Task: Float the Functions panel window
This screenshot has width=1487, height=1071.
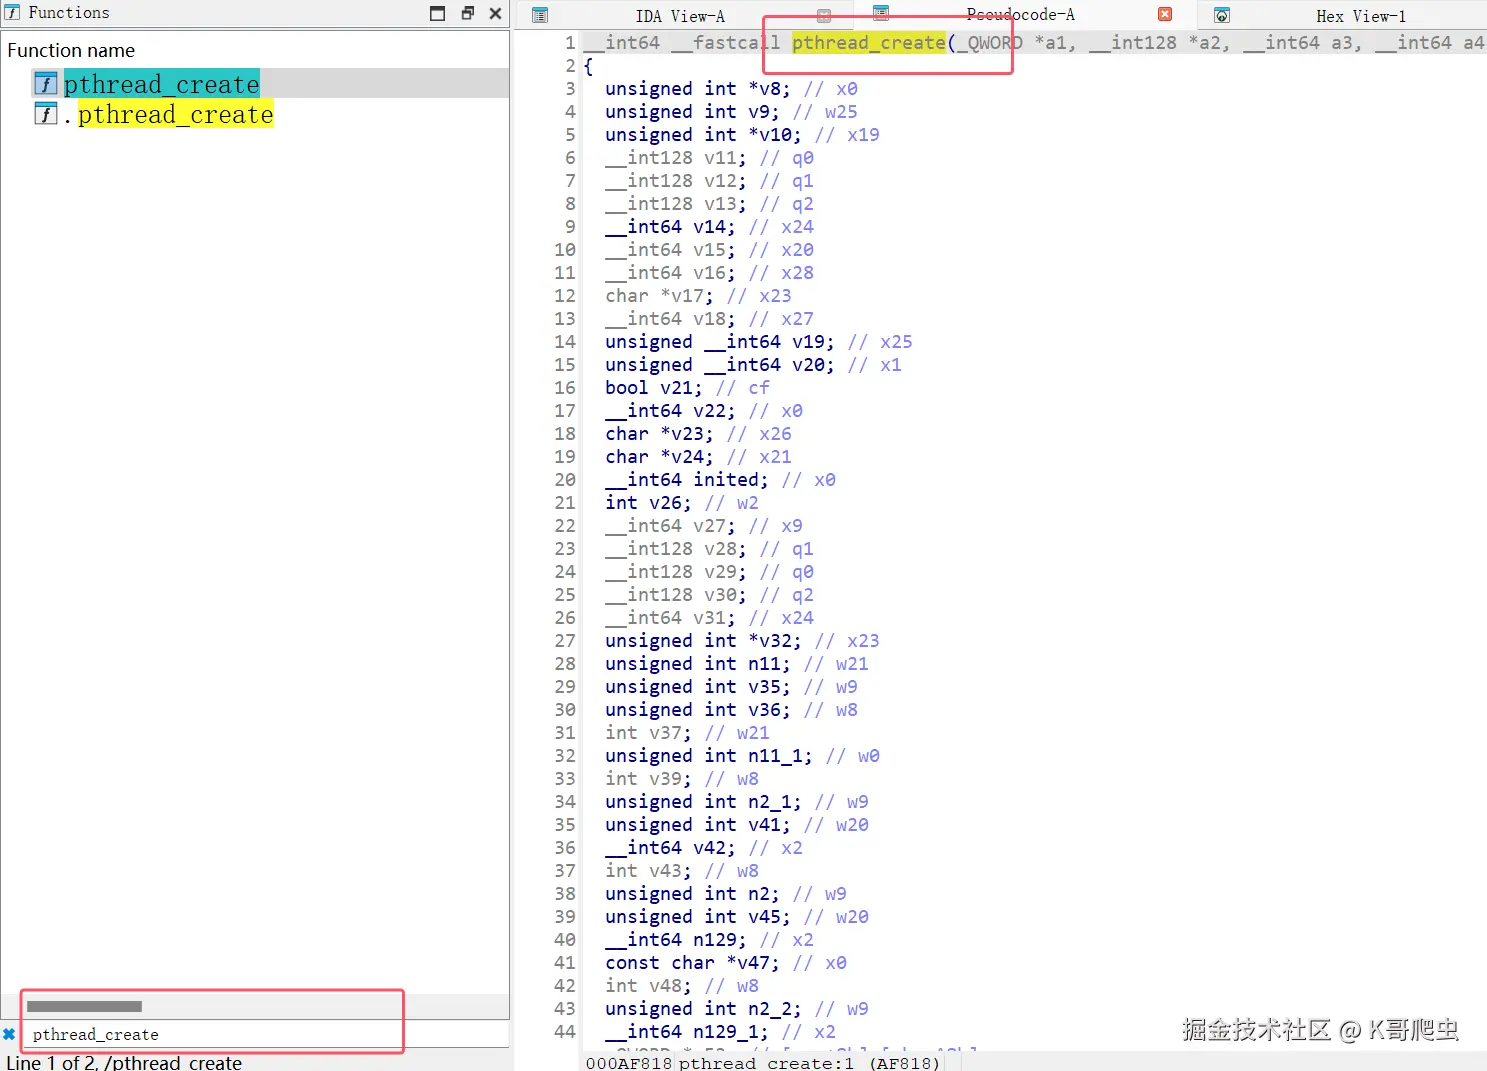Action: [467, 13]
